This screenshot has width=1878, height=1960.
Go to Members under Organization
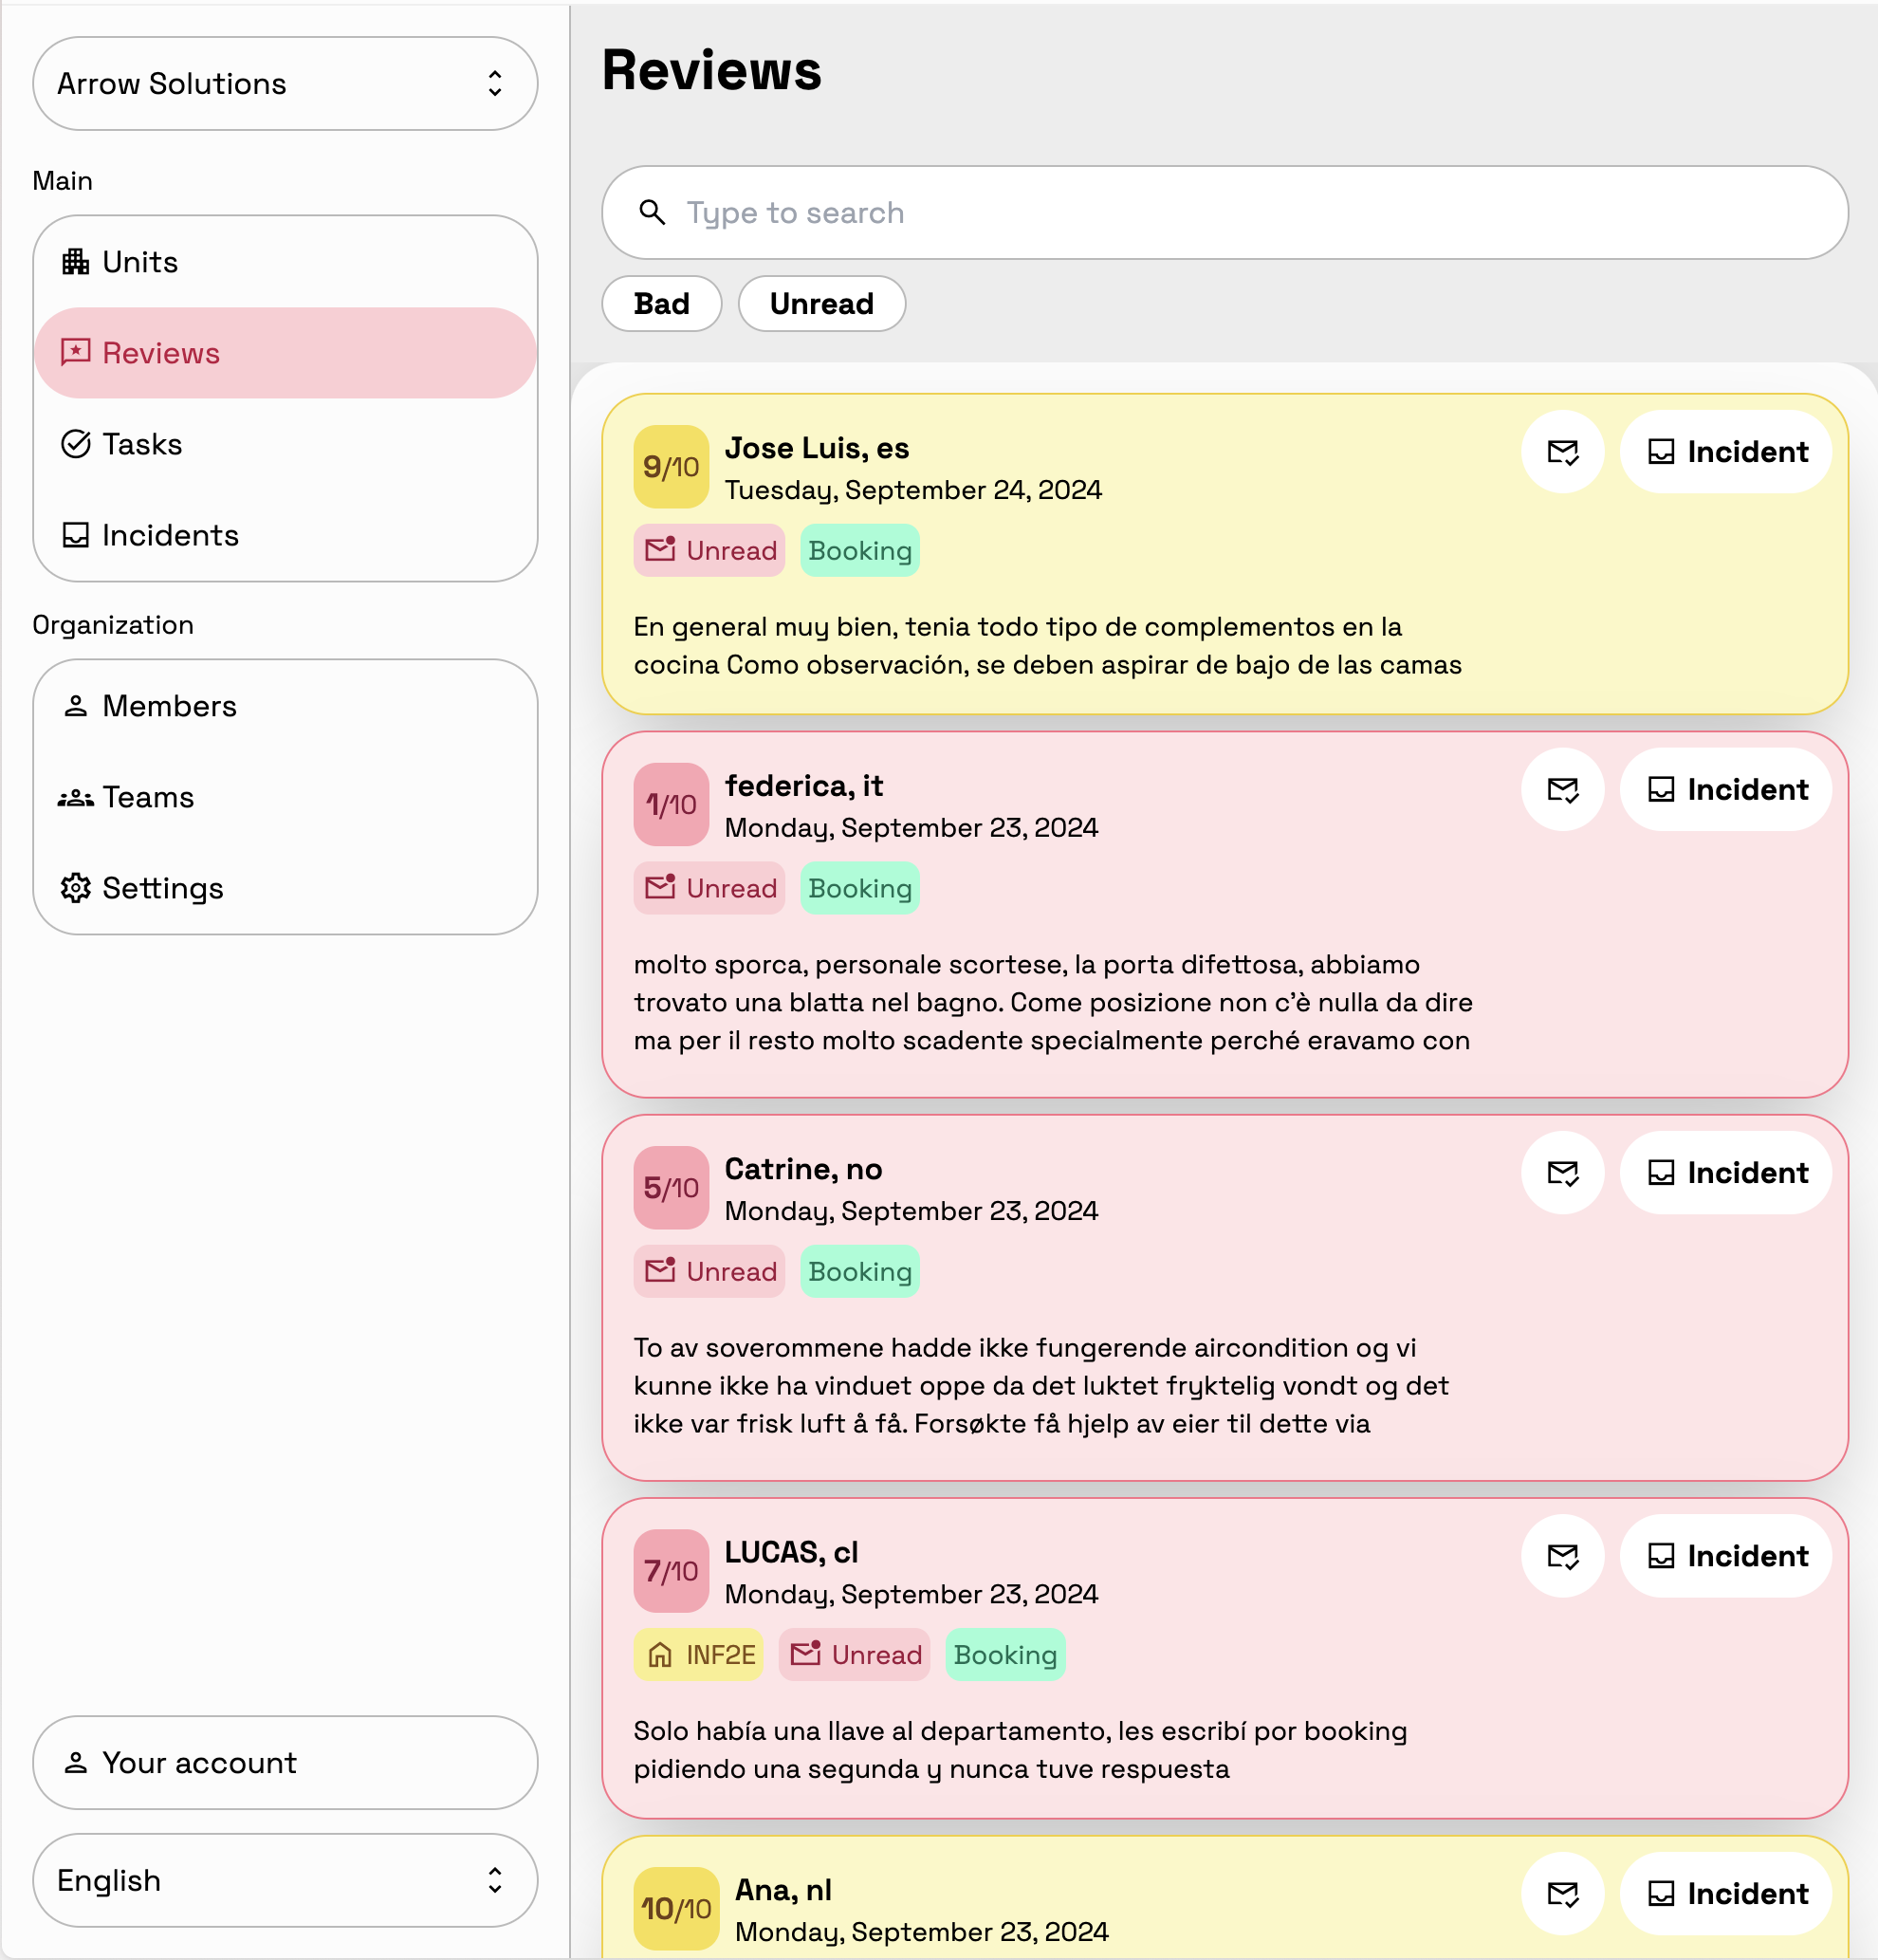285,706
